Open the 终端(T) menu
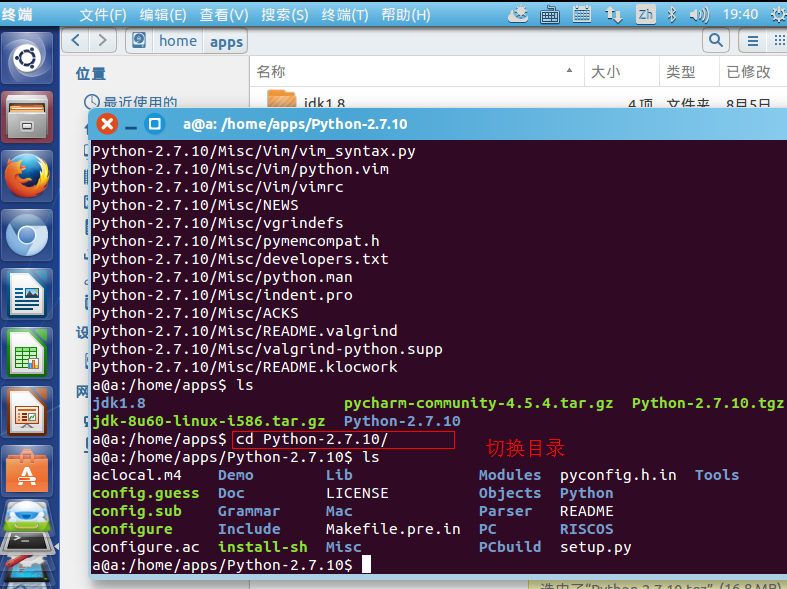This screenshot has height=589, width=787. click(345, 15)
